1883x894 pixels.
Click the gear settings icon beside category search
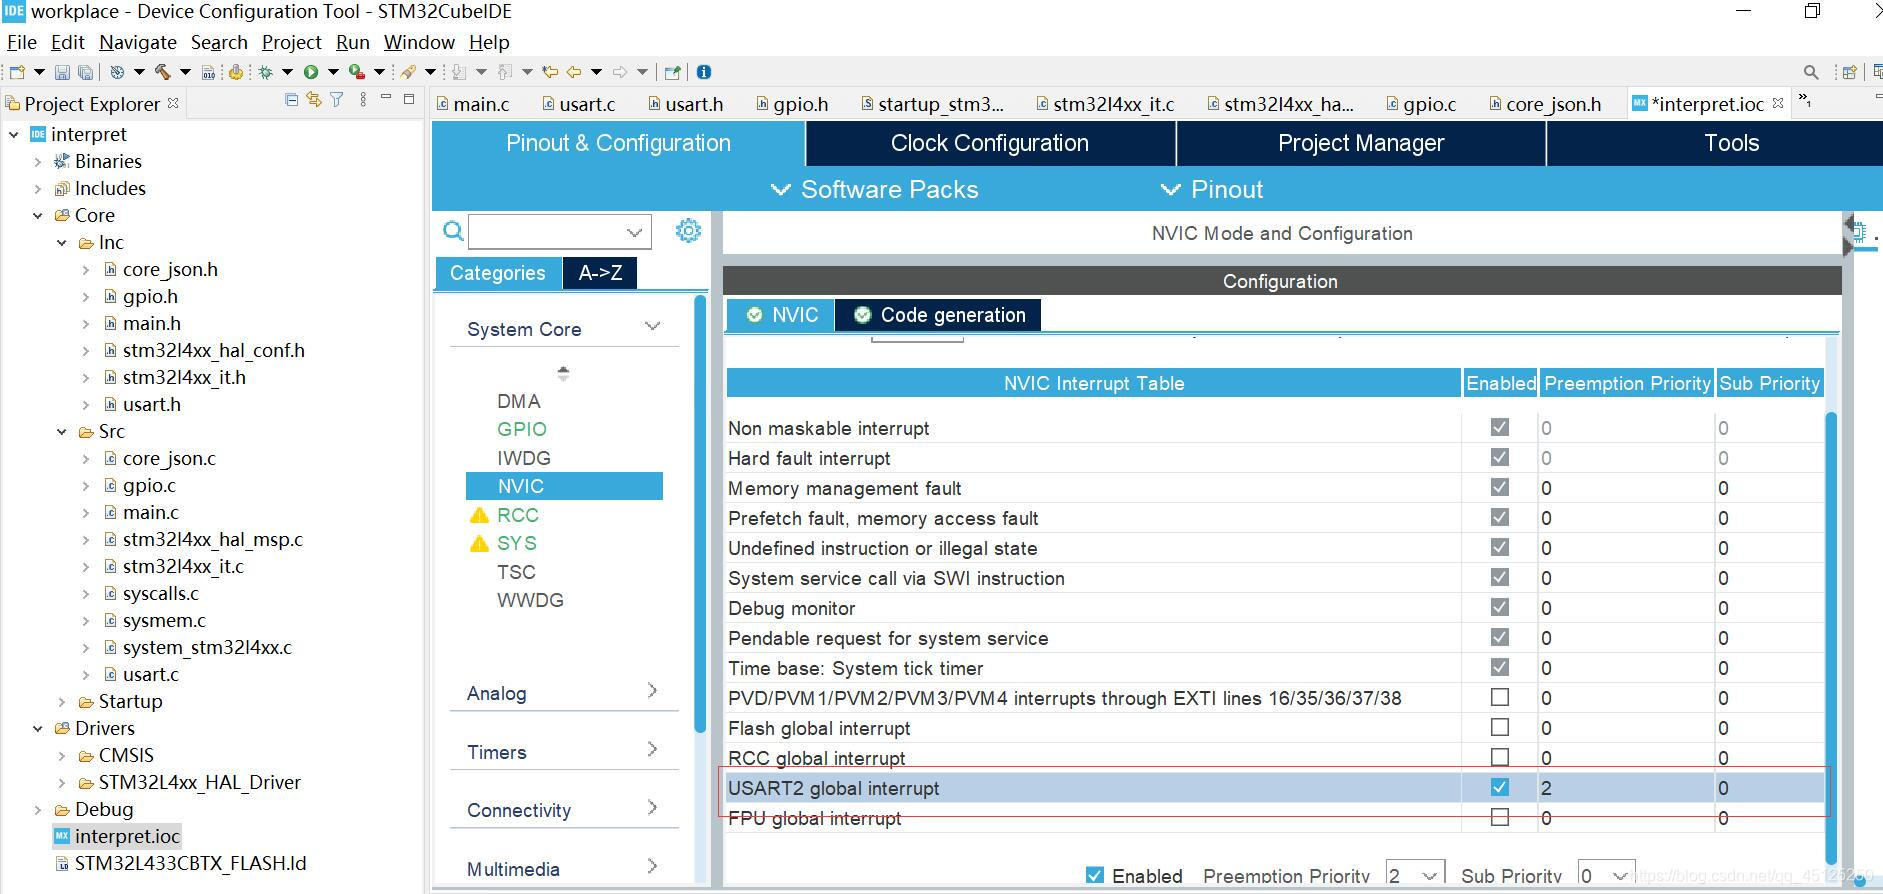click(x=688, y=231)
